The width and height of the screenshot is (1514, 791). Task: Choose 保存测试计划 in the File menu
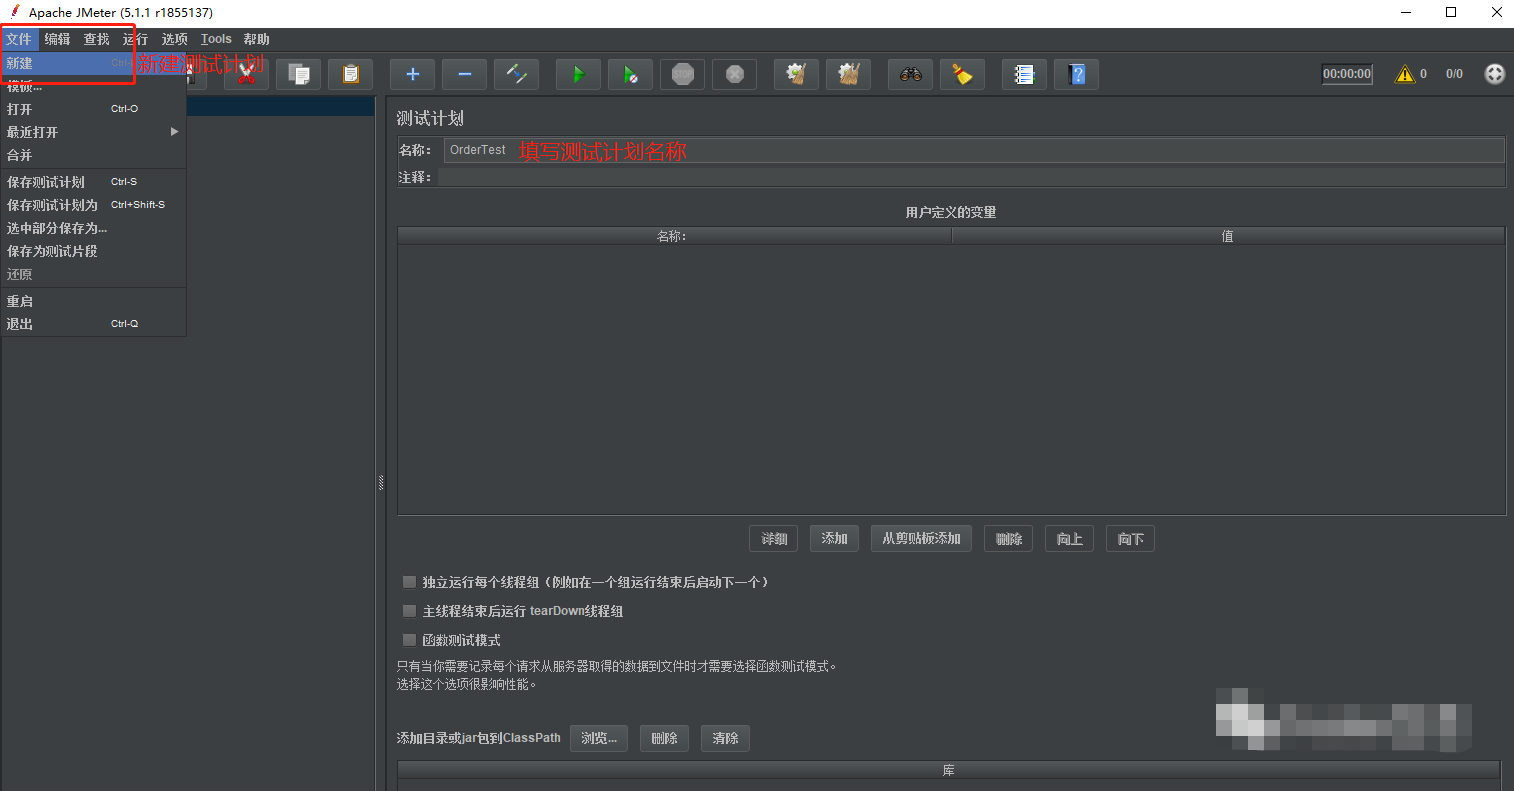point(93,182)
